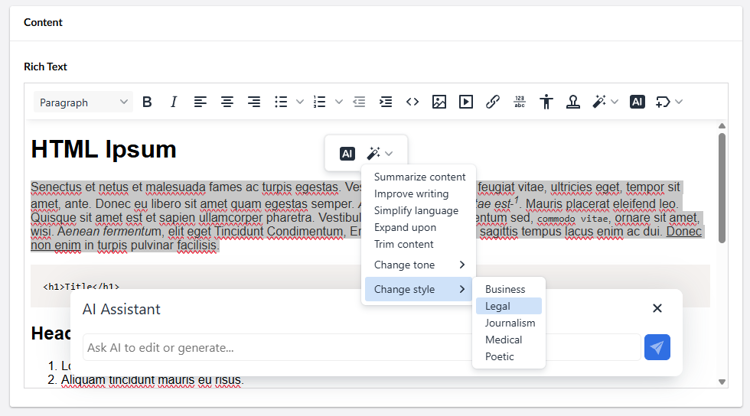Align text left
Screen dimensions: 750x416
click(x=200, y=102)
